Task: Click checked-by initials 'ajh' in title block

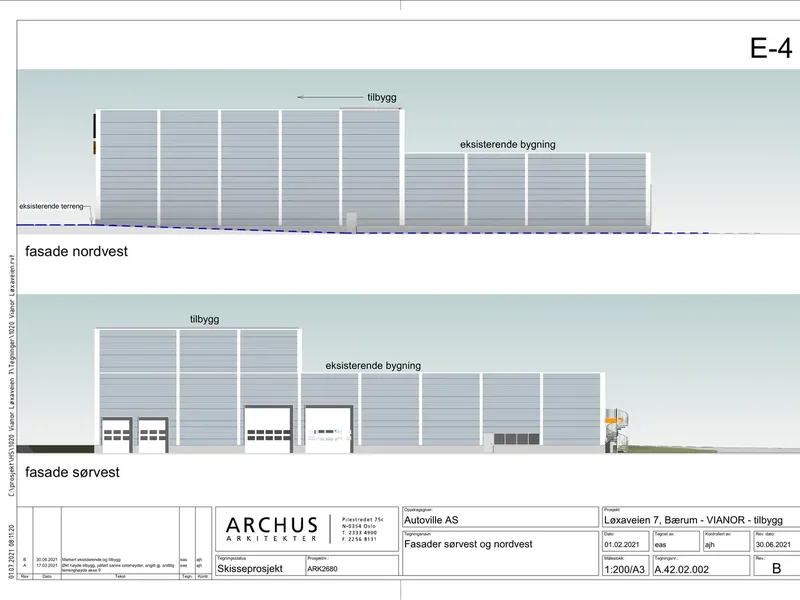Action: click(710, 544)
